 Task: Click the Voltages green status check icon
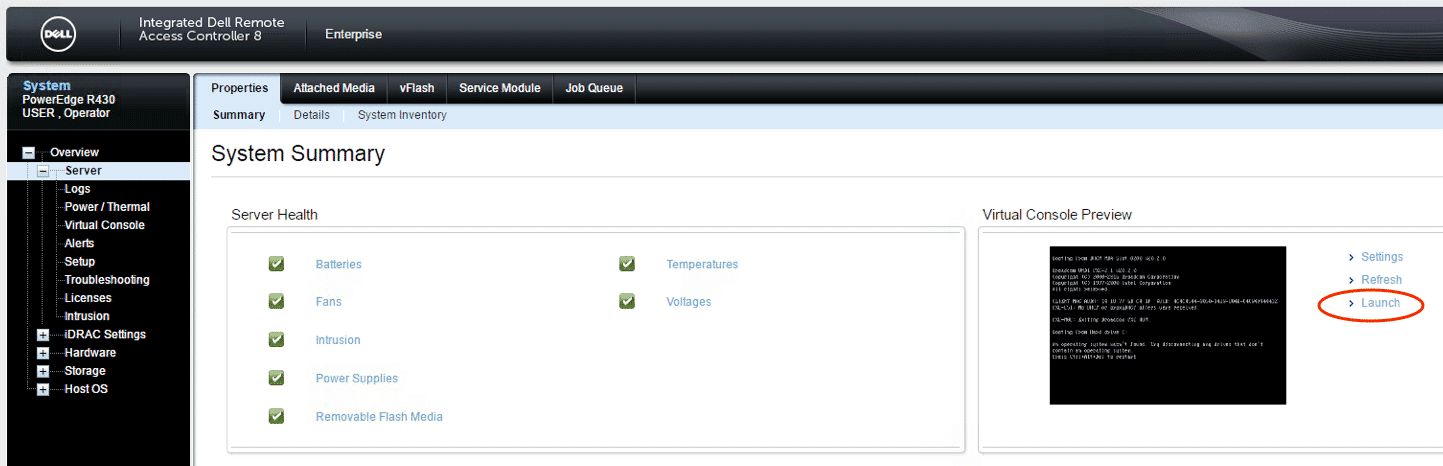[x=627, y=301]
